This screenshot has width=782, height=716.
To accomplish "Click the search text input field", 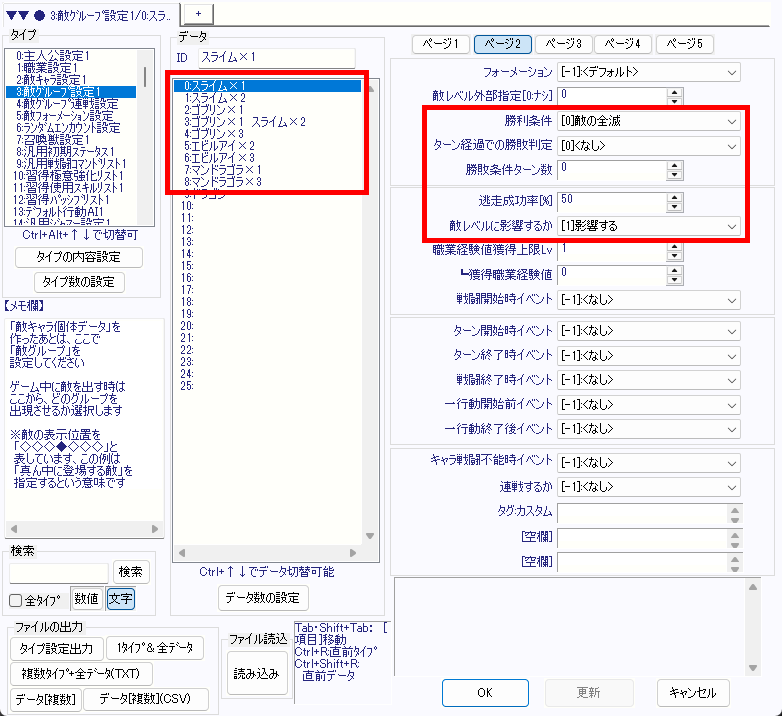I will point(59,572).
